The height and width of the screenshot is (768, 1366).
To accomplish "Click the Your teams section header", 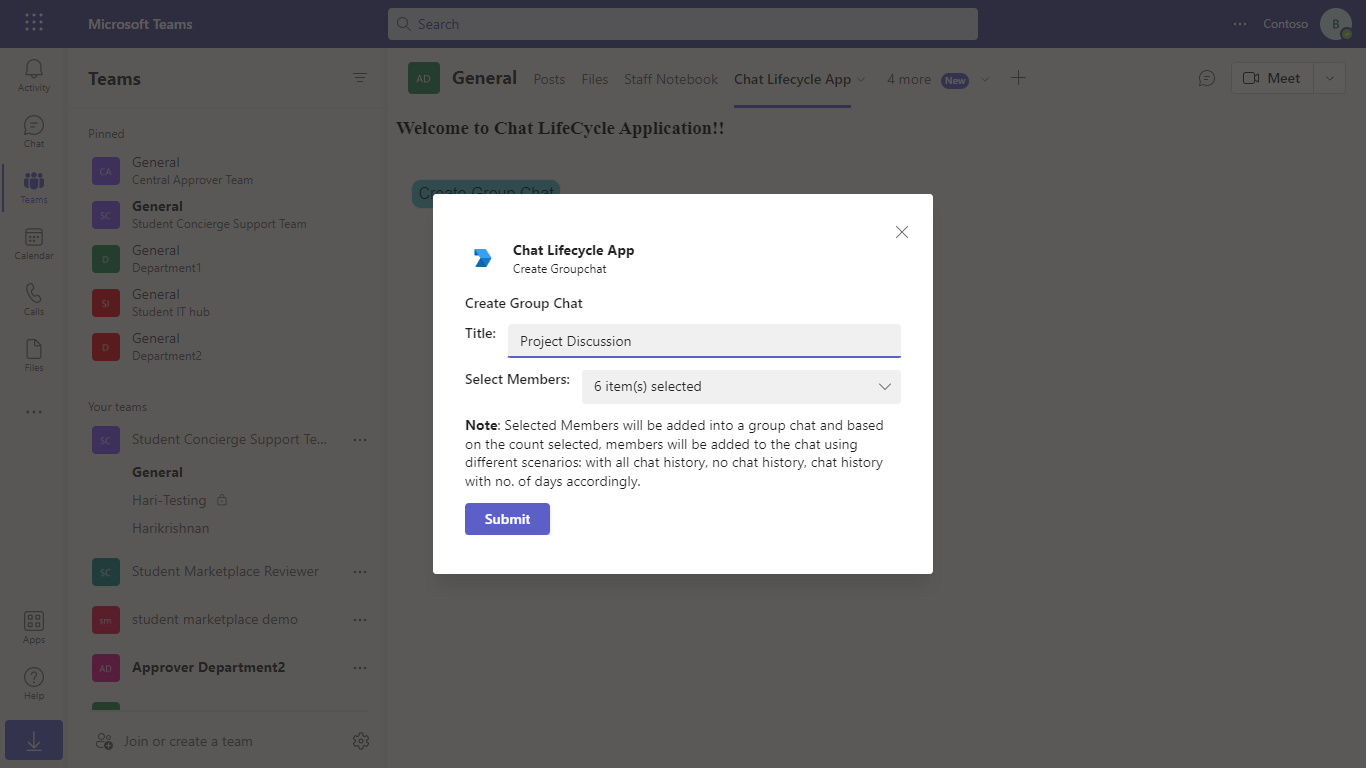I will [x=117, y=407].
